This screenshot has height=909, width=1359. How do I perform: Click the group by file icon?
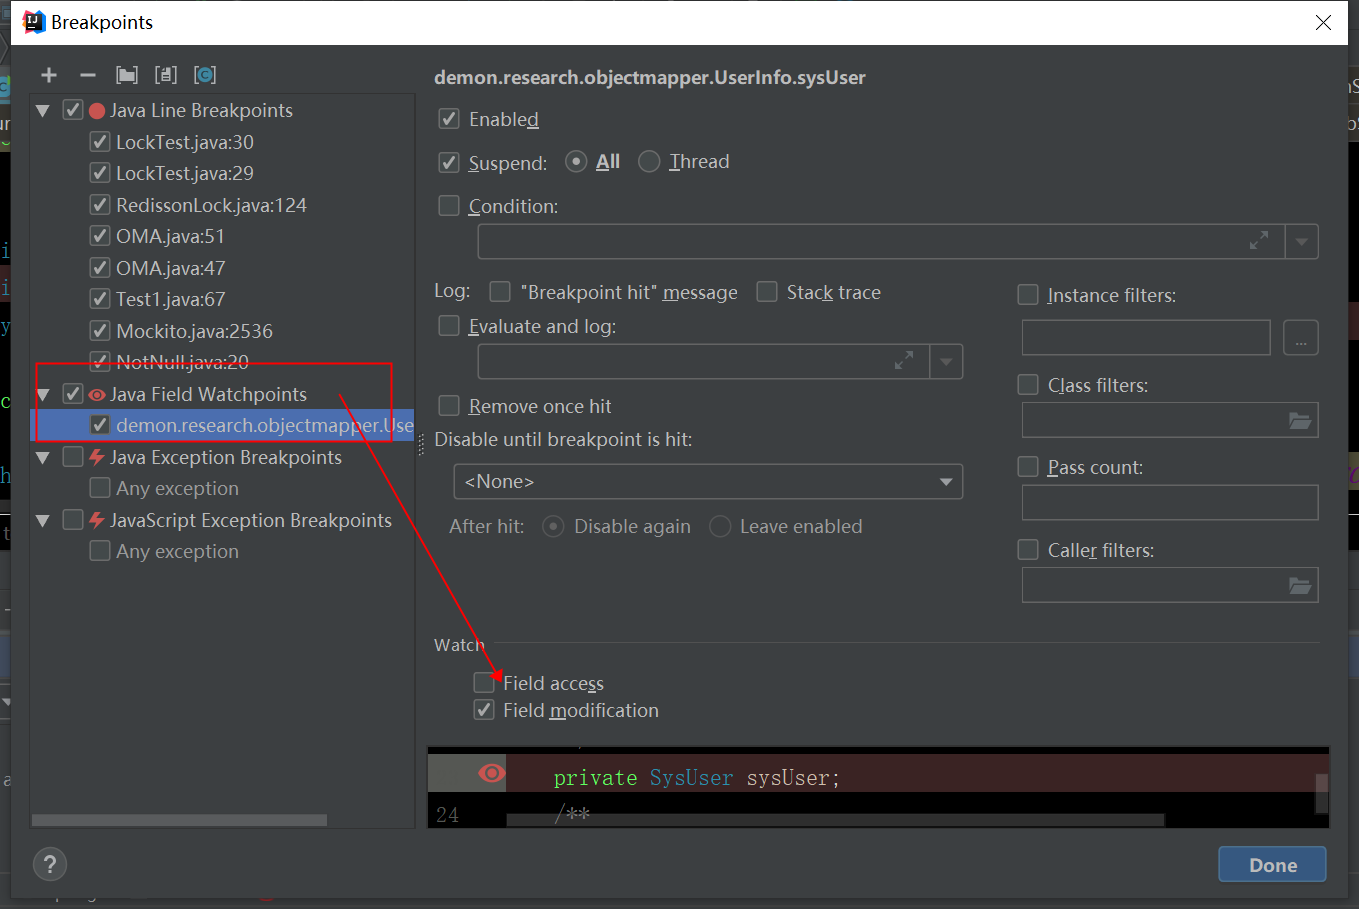(x=166, y=75)
